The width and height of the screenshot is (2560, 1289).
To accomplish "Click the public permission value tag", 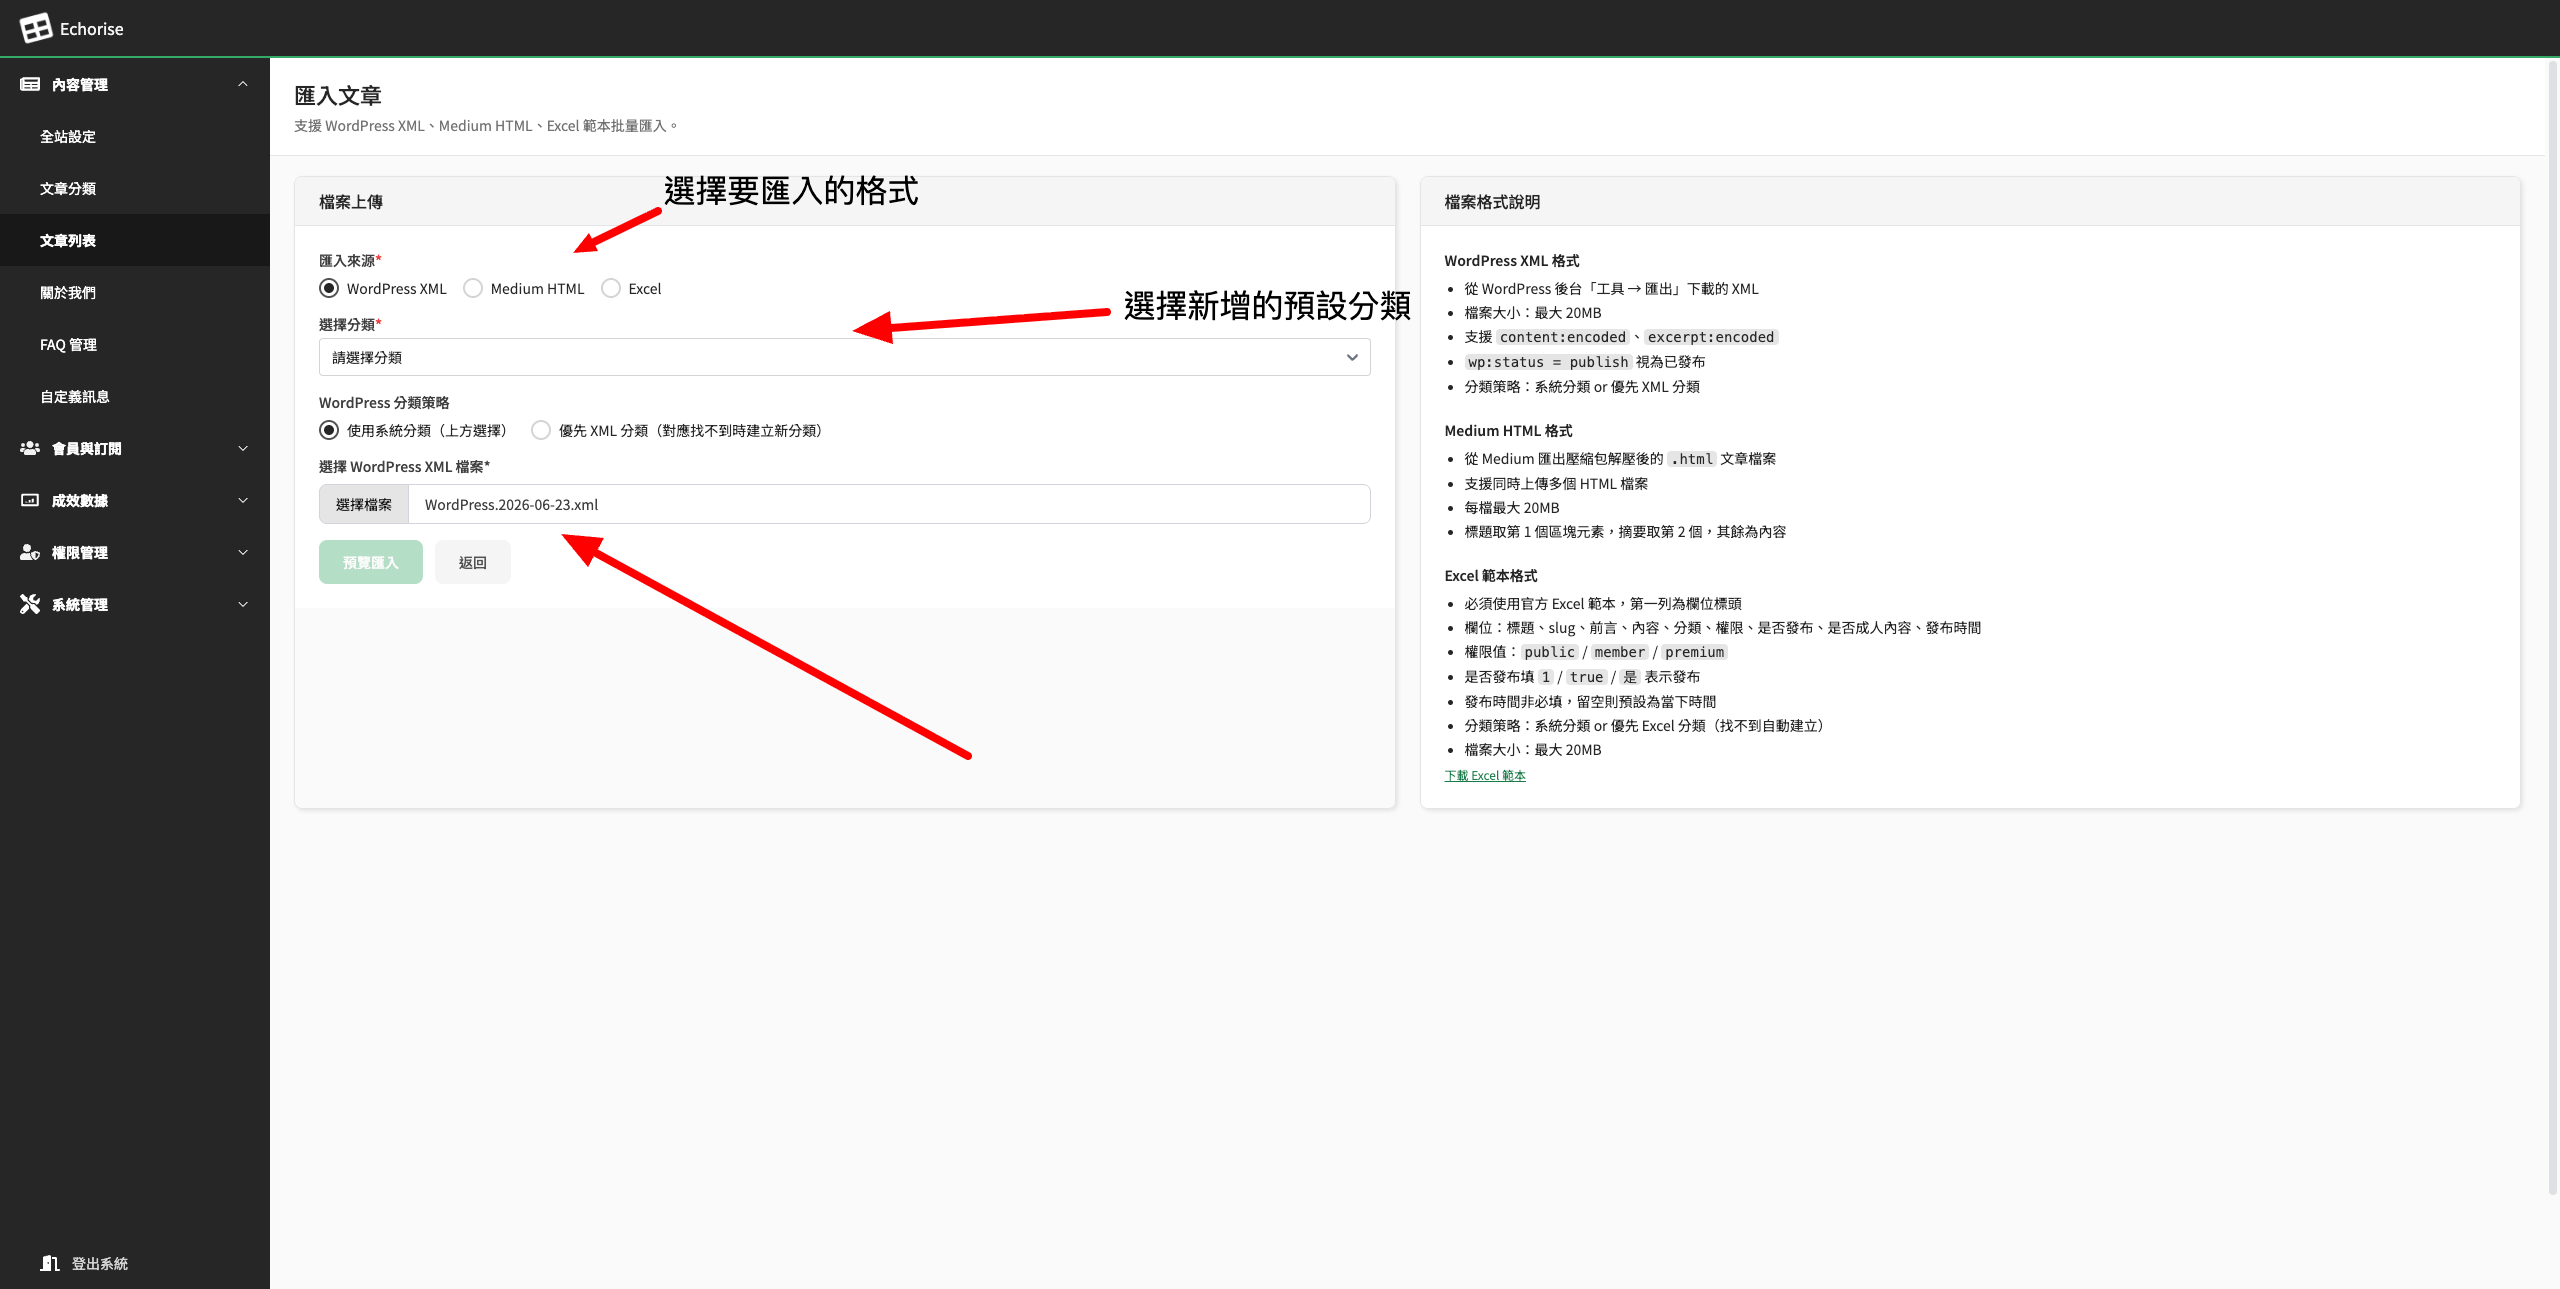I will click(x=1549, y=652).
